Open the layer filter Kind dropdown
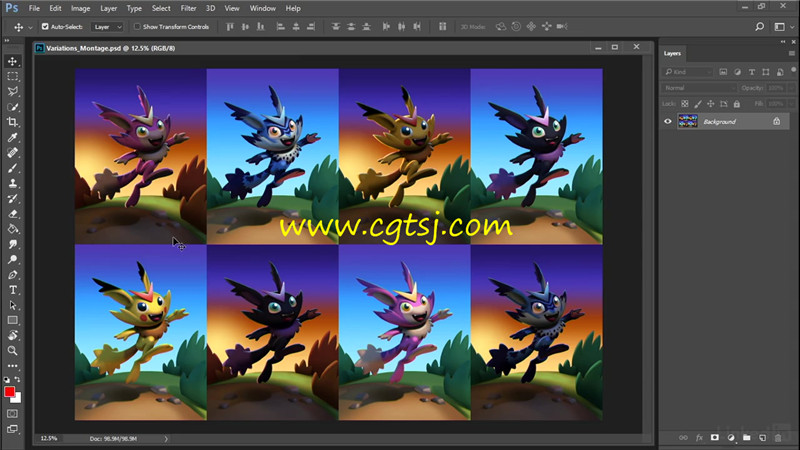The image size is (800, 450). coord(687,72)
